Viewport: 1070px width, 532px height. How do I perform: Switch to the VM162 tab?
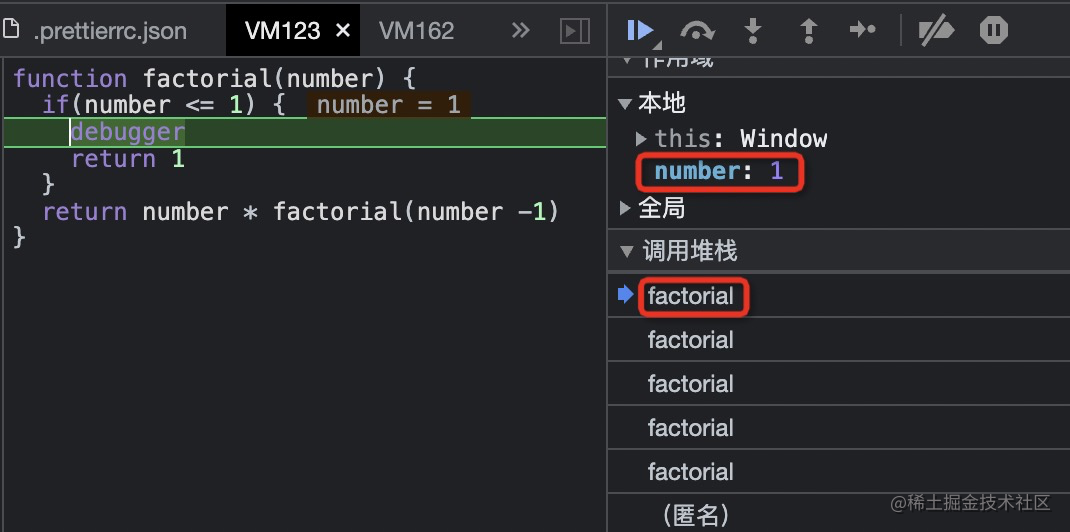416,31
